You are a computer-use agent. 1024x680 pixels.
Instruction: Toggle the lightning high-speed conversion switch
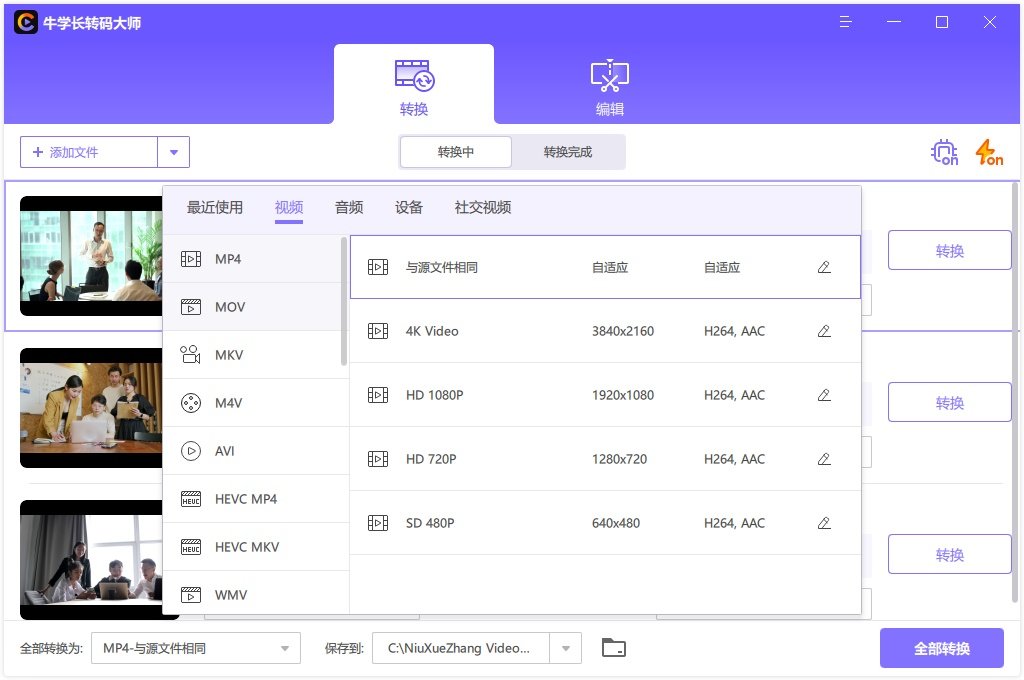[988, 152]
